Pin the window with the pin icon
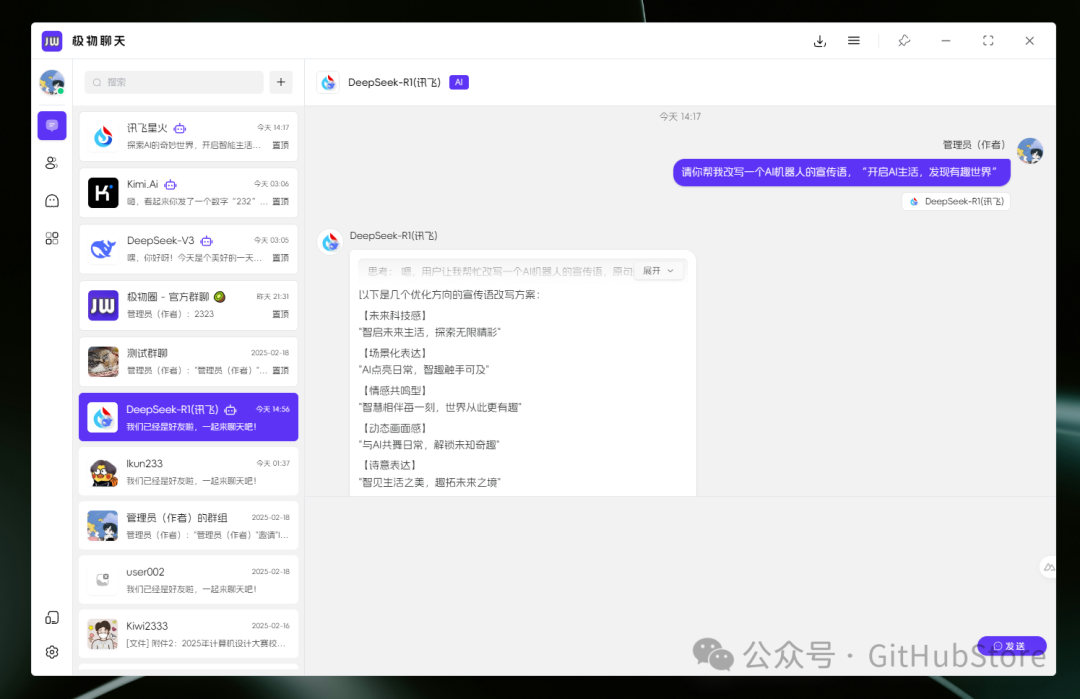The width and height of the screenshot is (1080, 699). coord(904,41)
